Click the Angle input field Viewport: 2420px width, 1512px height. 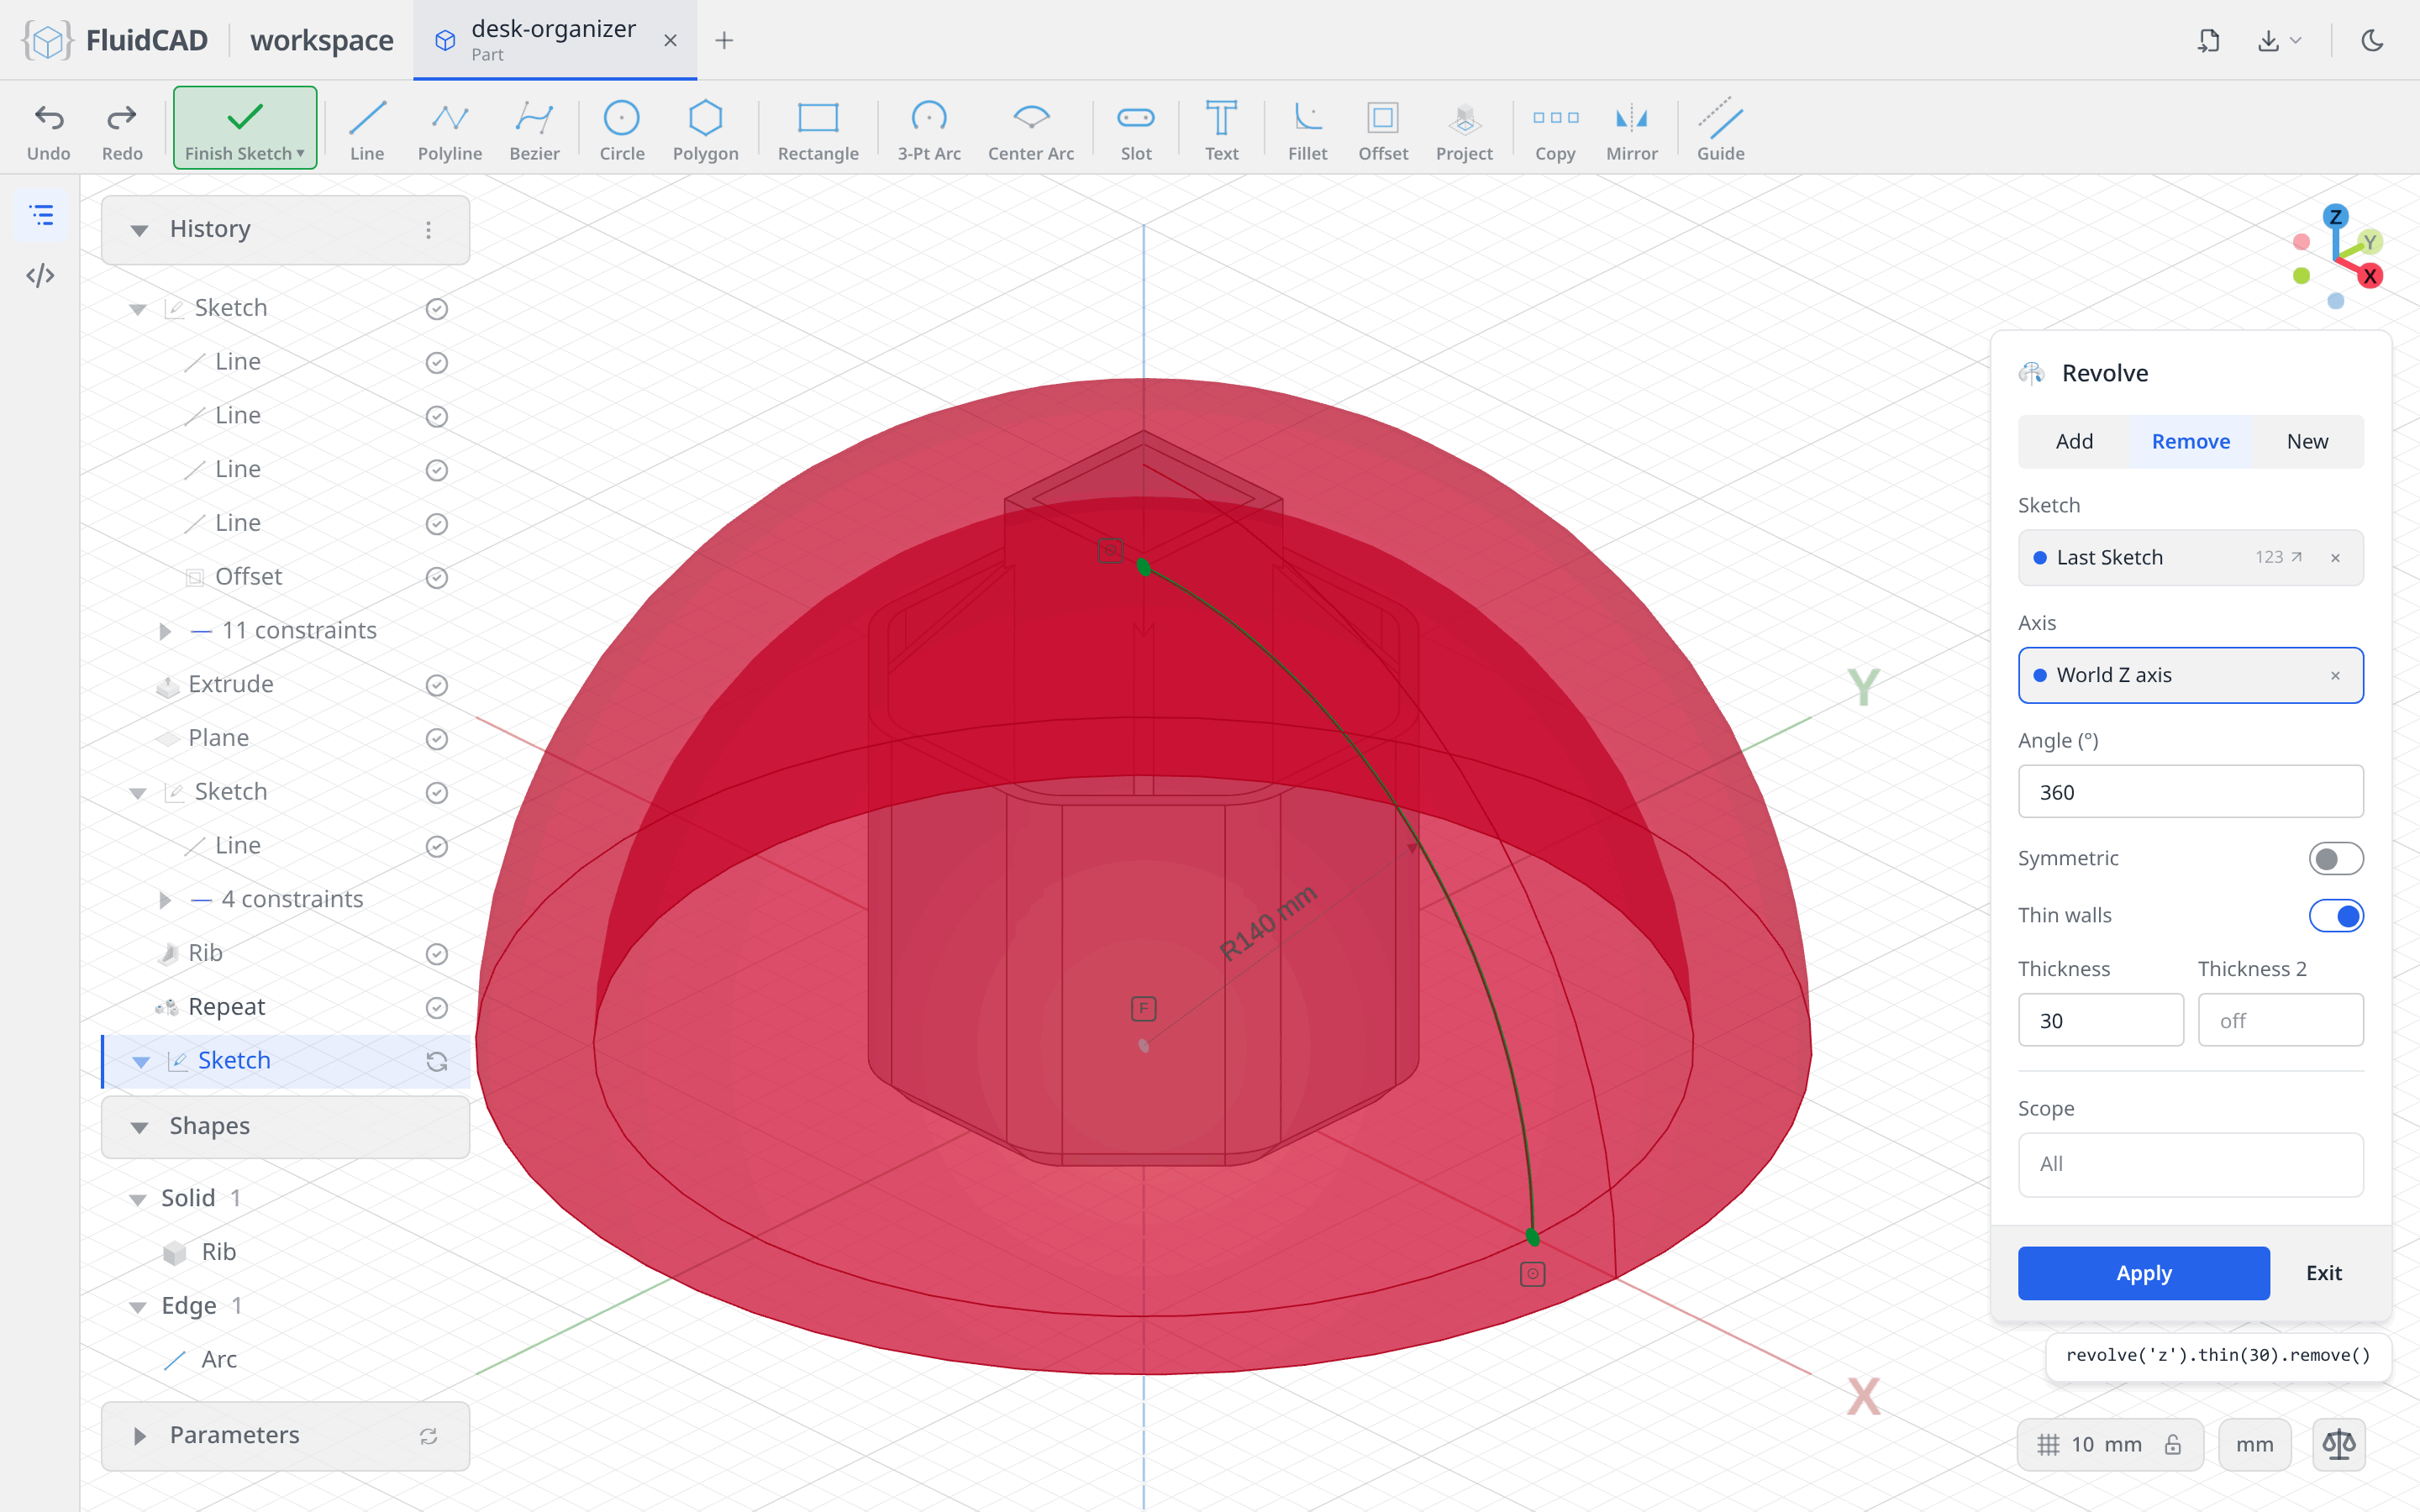pyautogui.click(x=2190, y=792)
